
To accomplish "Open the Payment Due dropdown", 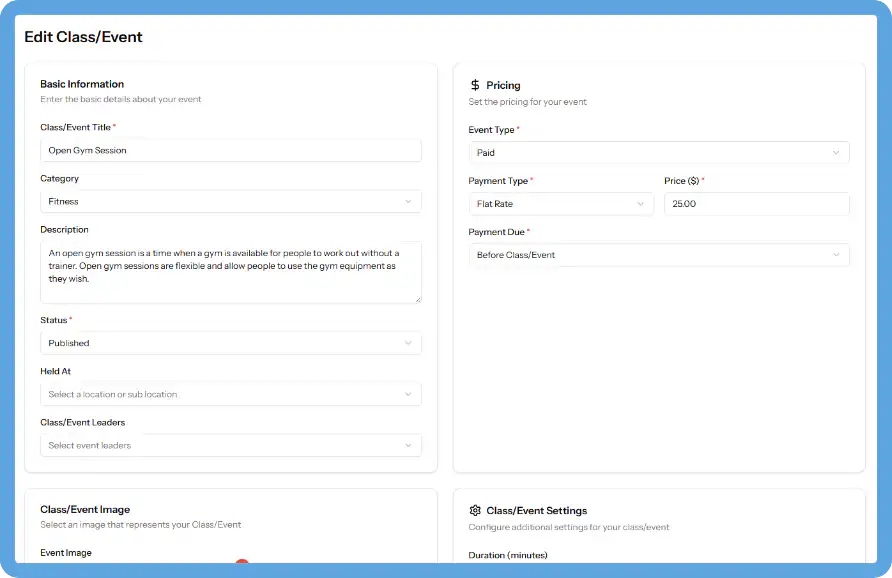I will click(x=658, y=255).
